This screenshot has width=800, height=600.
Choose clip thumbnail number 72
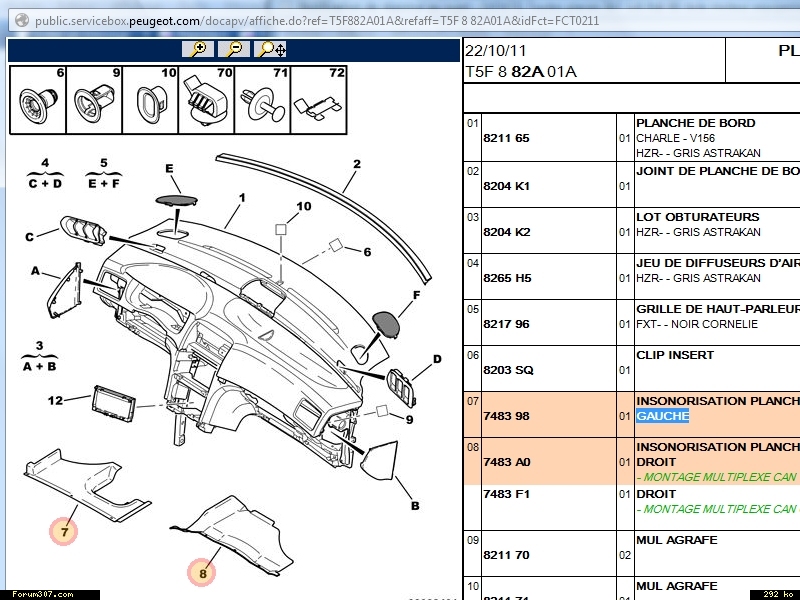(x=318, y=100)
